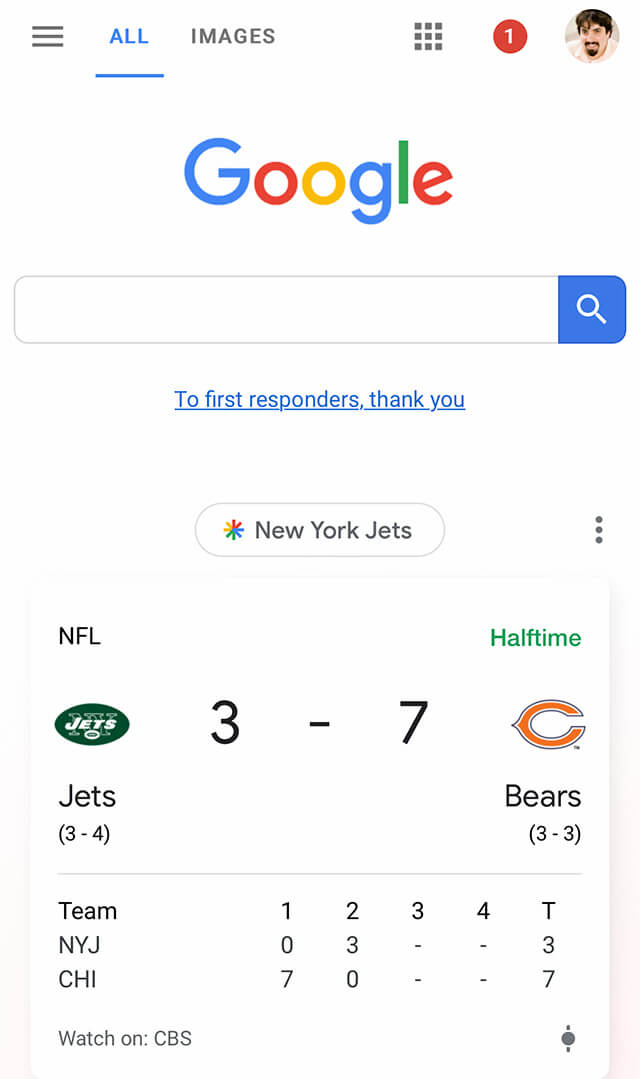Open your Google account profile picture
Screen dimensions: 640x1079
click(592, 36)
